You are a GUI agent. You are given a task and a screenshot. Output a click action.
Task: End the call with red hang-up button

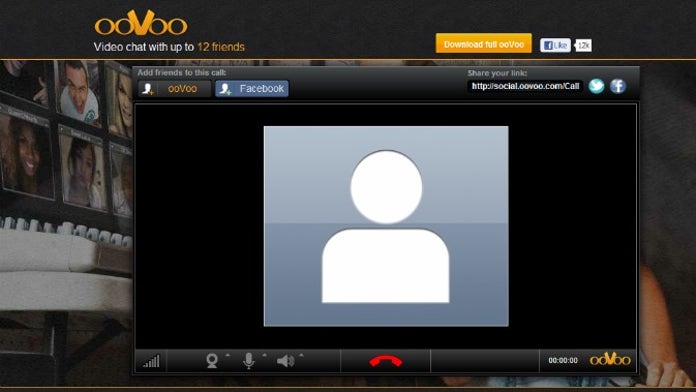pos(385,361)
